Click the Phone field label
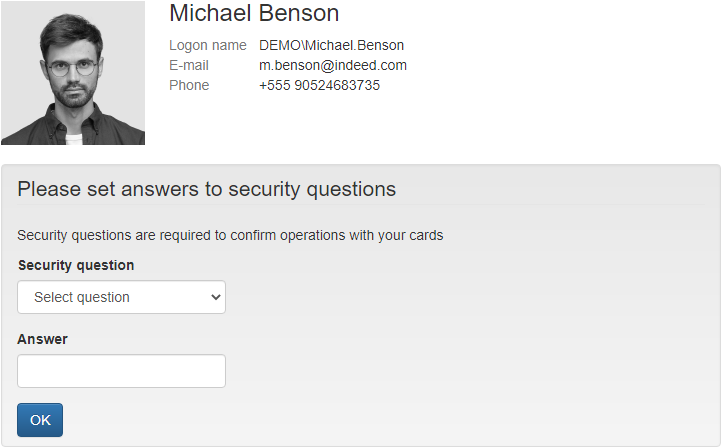Viewport: 721px width, 448px height. [189, 85]
